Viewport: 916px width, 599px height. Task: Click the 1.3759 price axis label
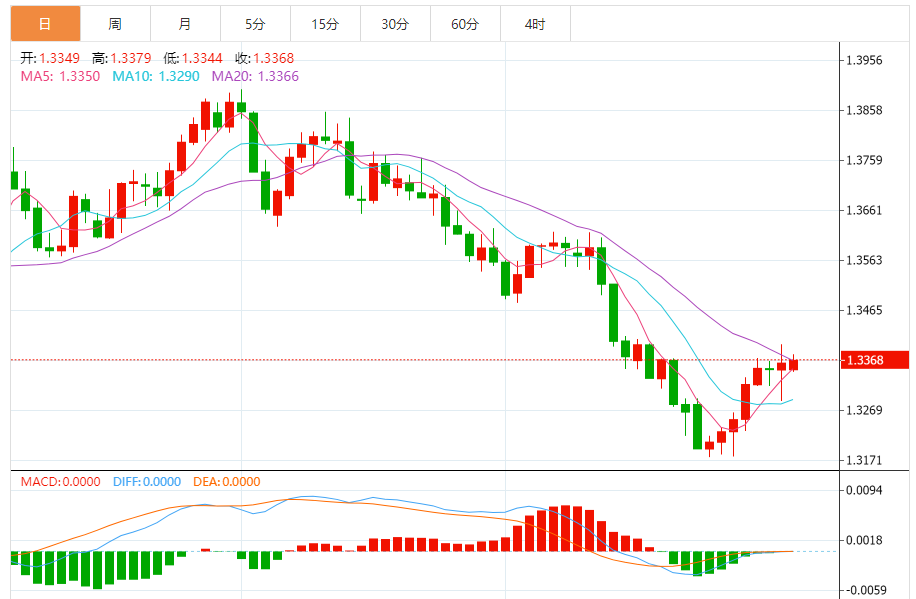(x=865, y=160)
